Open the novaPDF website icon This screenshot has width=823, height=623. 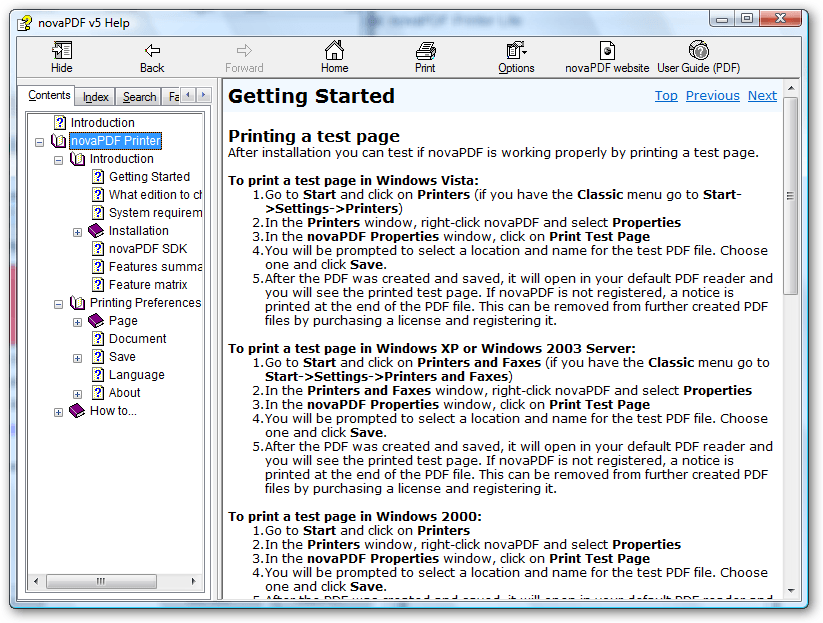[x=607, y=51]
